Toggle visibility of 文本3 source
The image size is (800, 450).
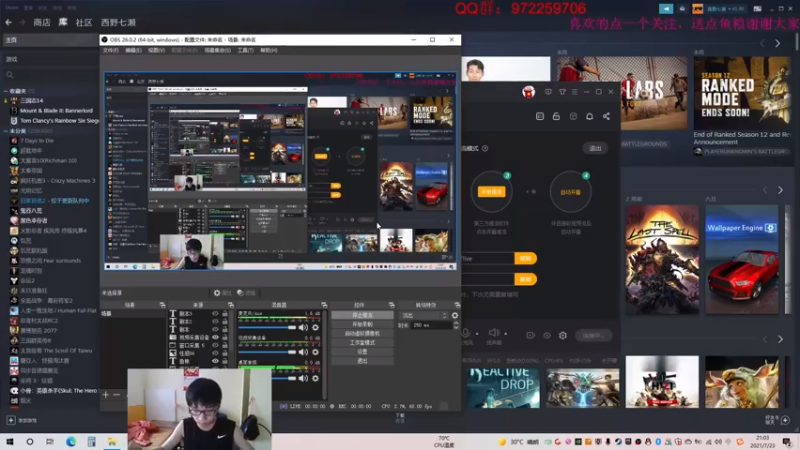215,314
